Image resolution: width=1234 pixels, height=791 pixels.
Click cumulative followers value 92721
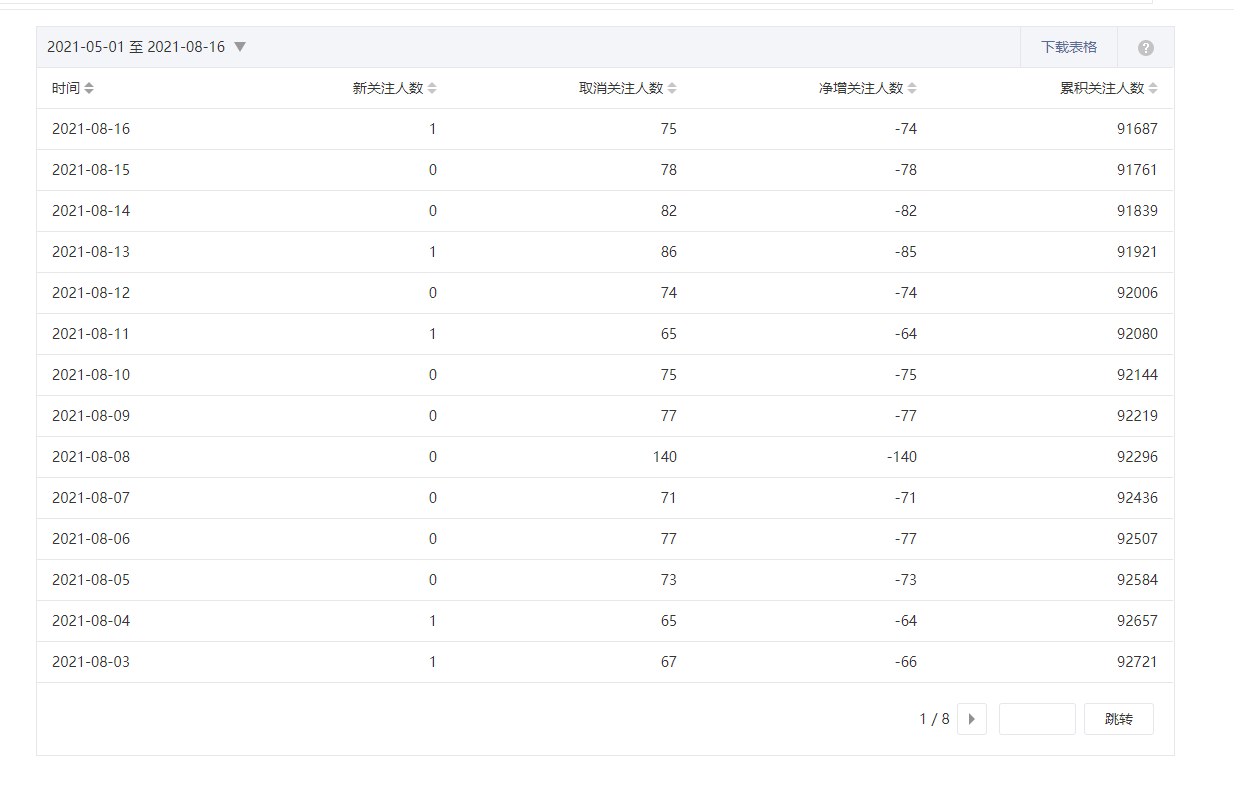point(1137,662)
